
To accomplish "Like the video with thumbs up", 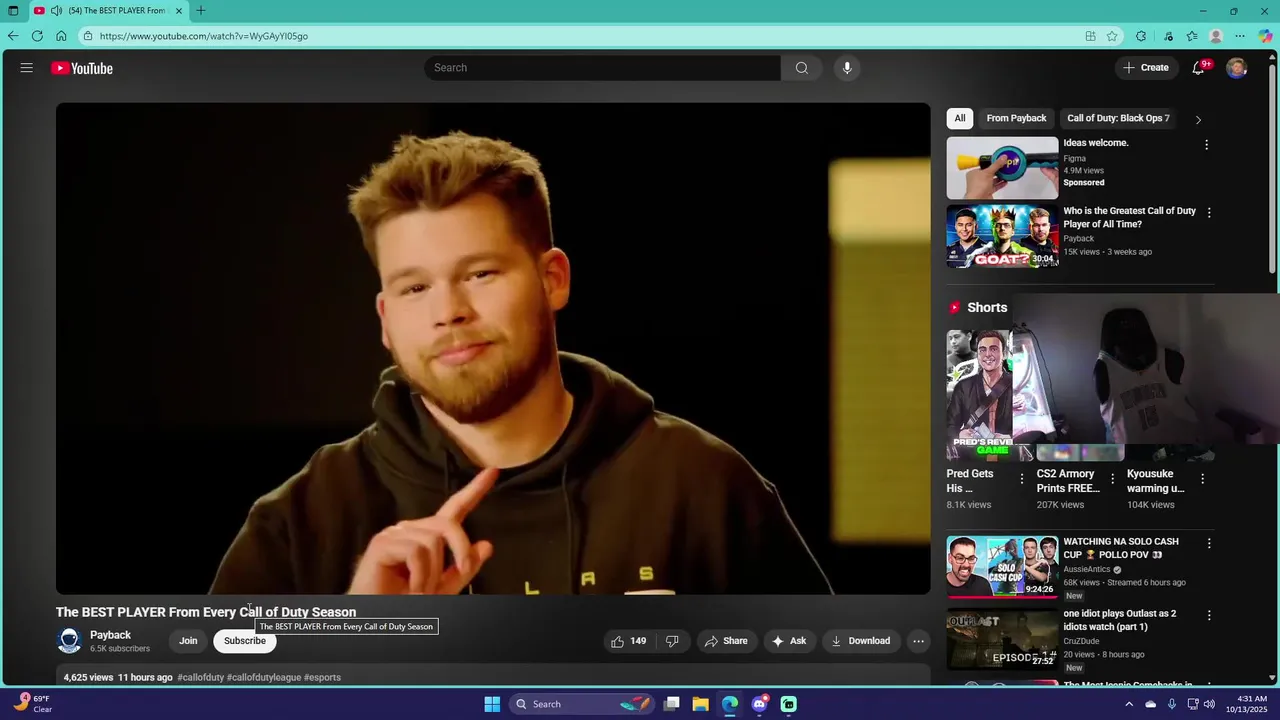I will click(629, 641).
